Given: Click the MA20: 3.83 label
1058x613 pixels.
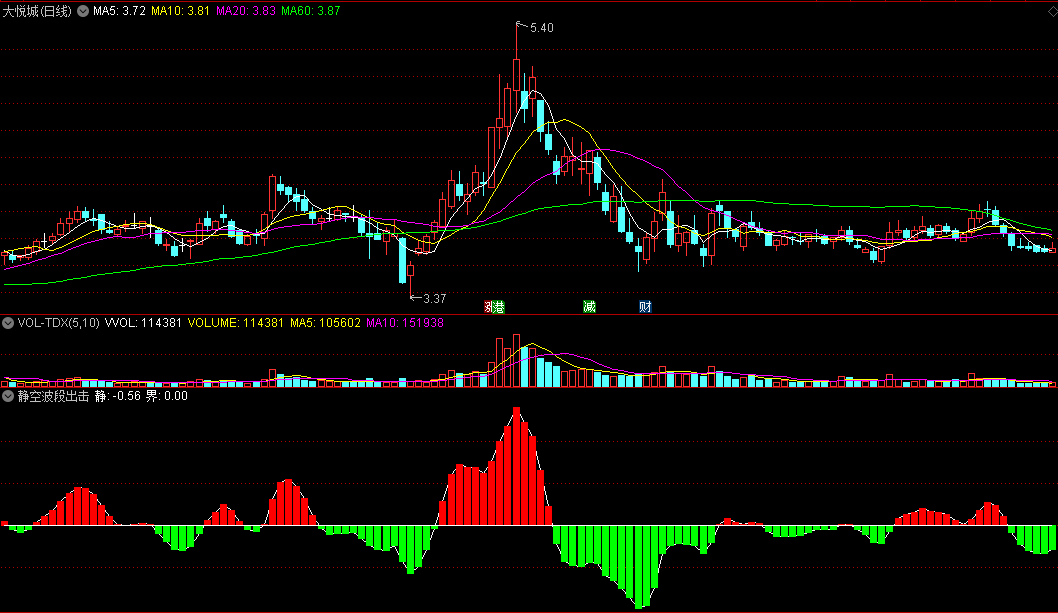Looking at the screenshot, I should tap(246, 11).
